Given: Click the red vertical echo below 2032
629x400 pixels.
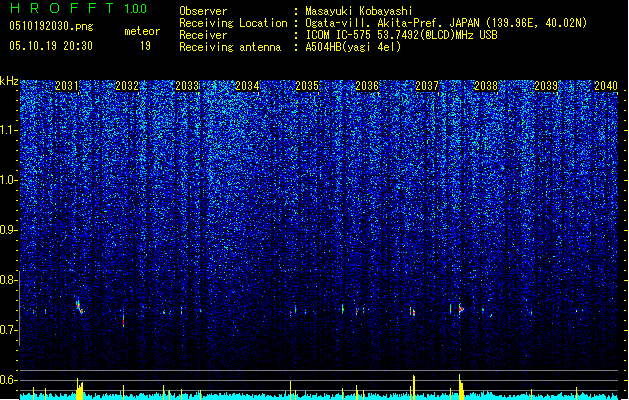Looking at the screenshot, I should 124,319.
